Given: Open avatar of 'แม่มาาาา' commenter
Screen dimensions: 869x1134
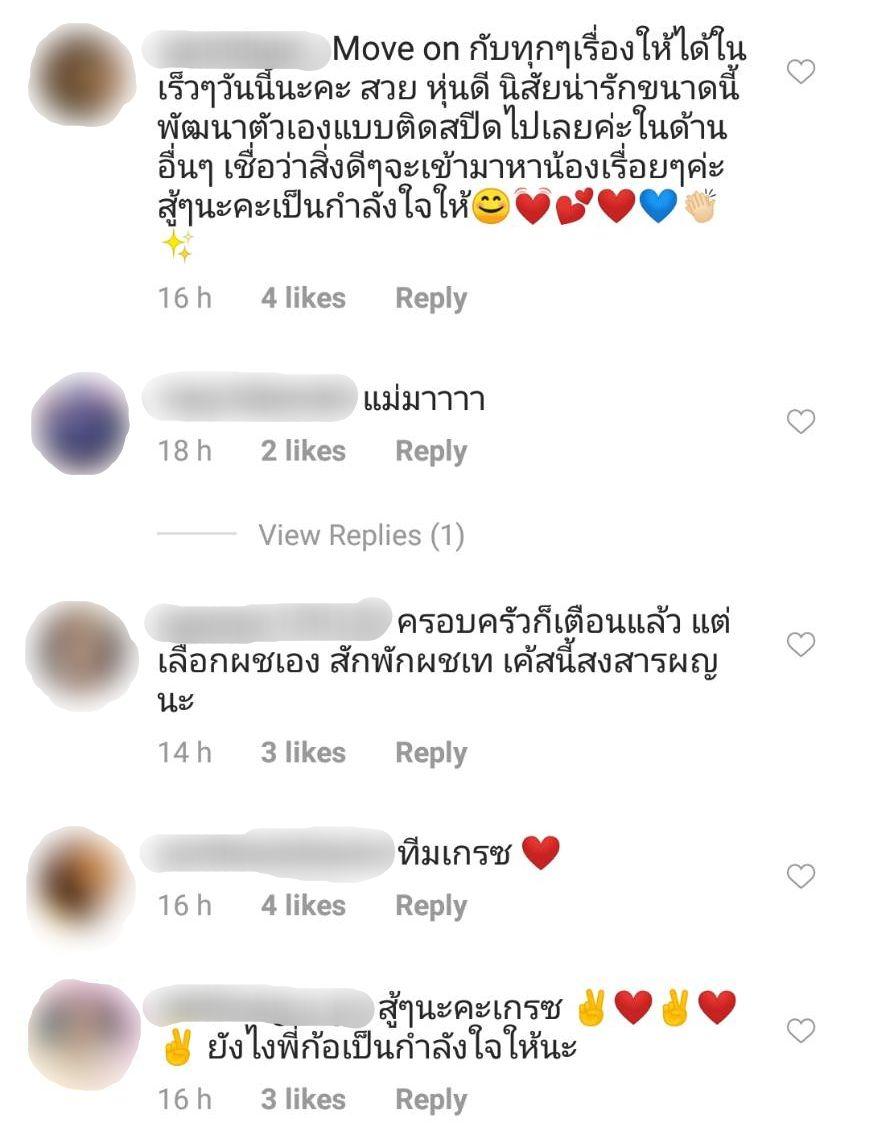Looking at the screenshot, I should (x=80, y=424).
